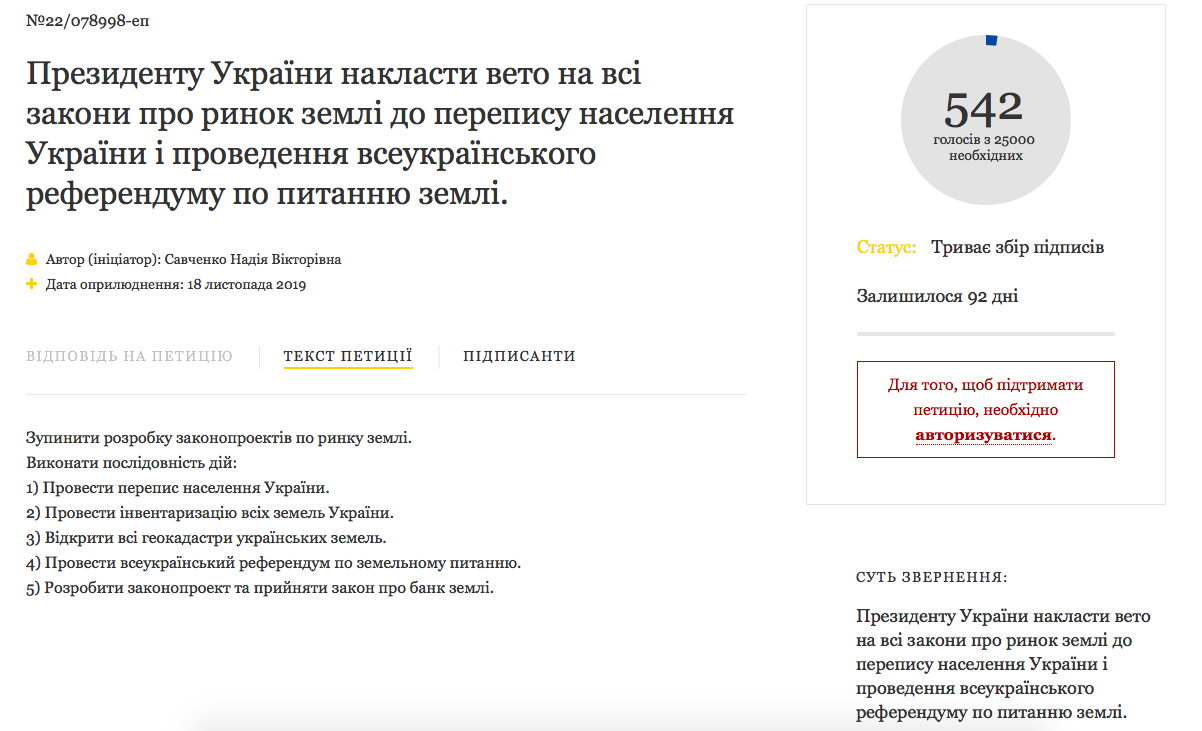This screenshot has height=731, width=1202.
Task: Click the petition headline about land market veto
Action: [380, 134]
